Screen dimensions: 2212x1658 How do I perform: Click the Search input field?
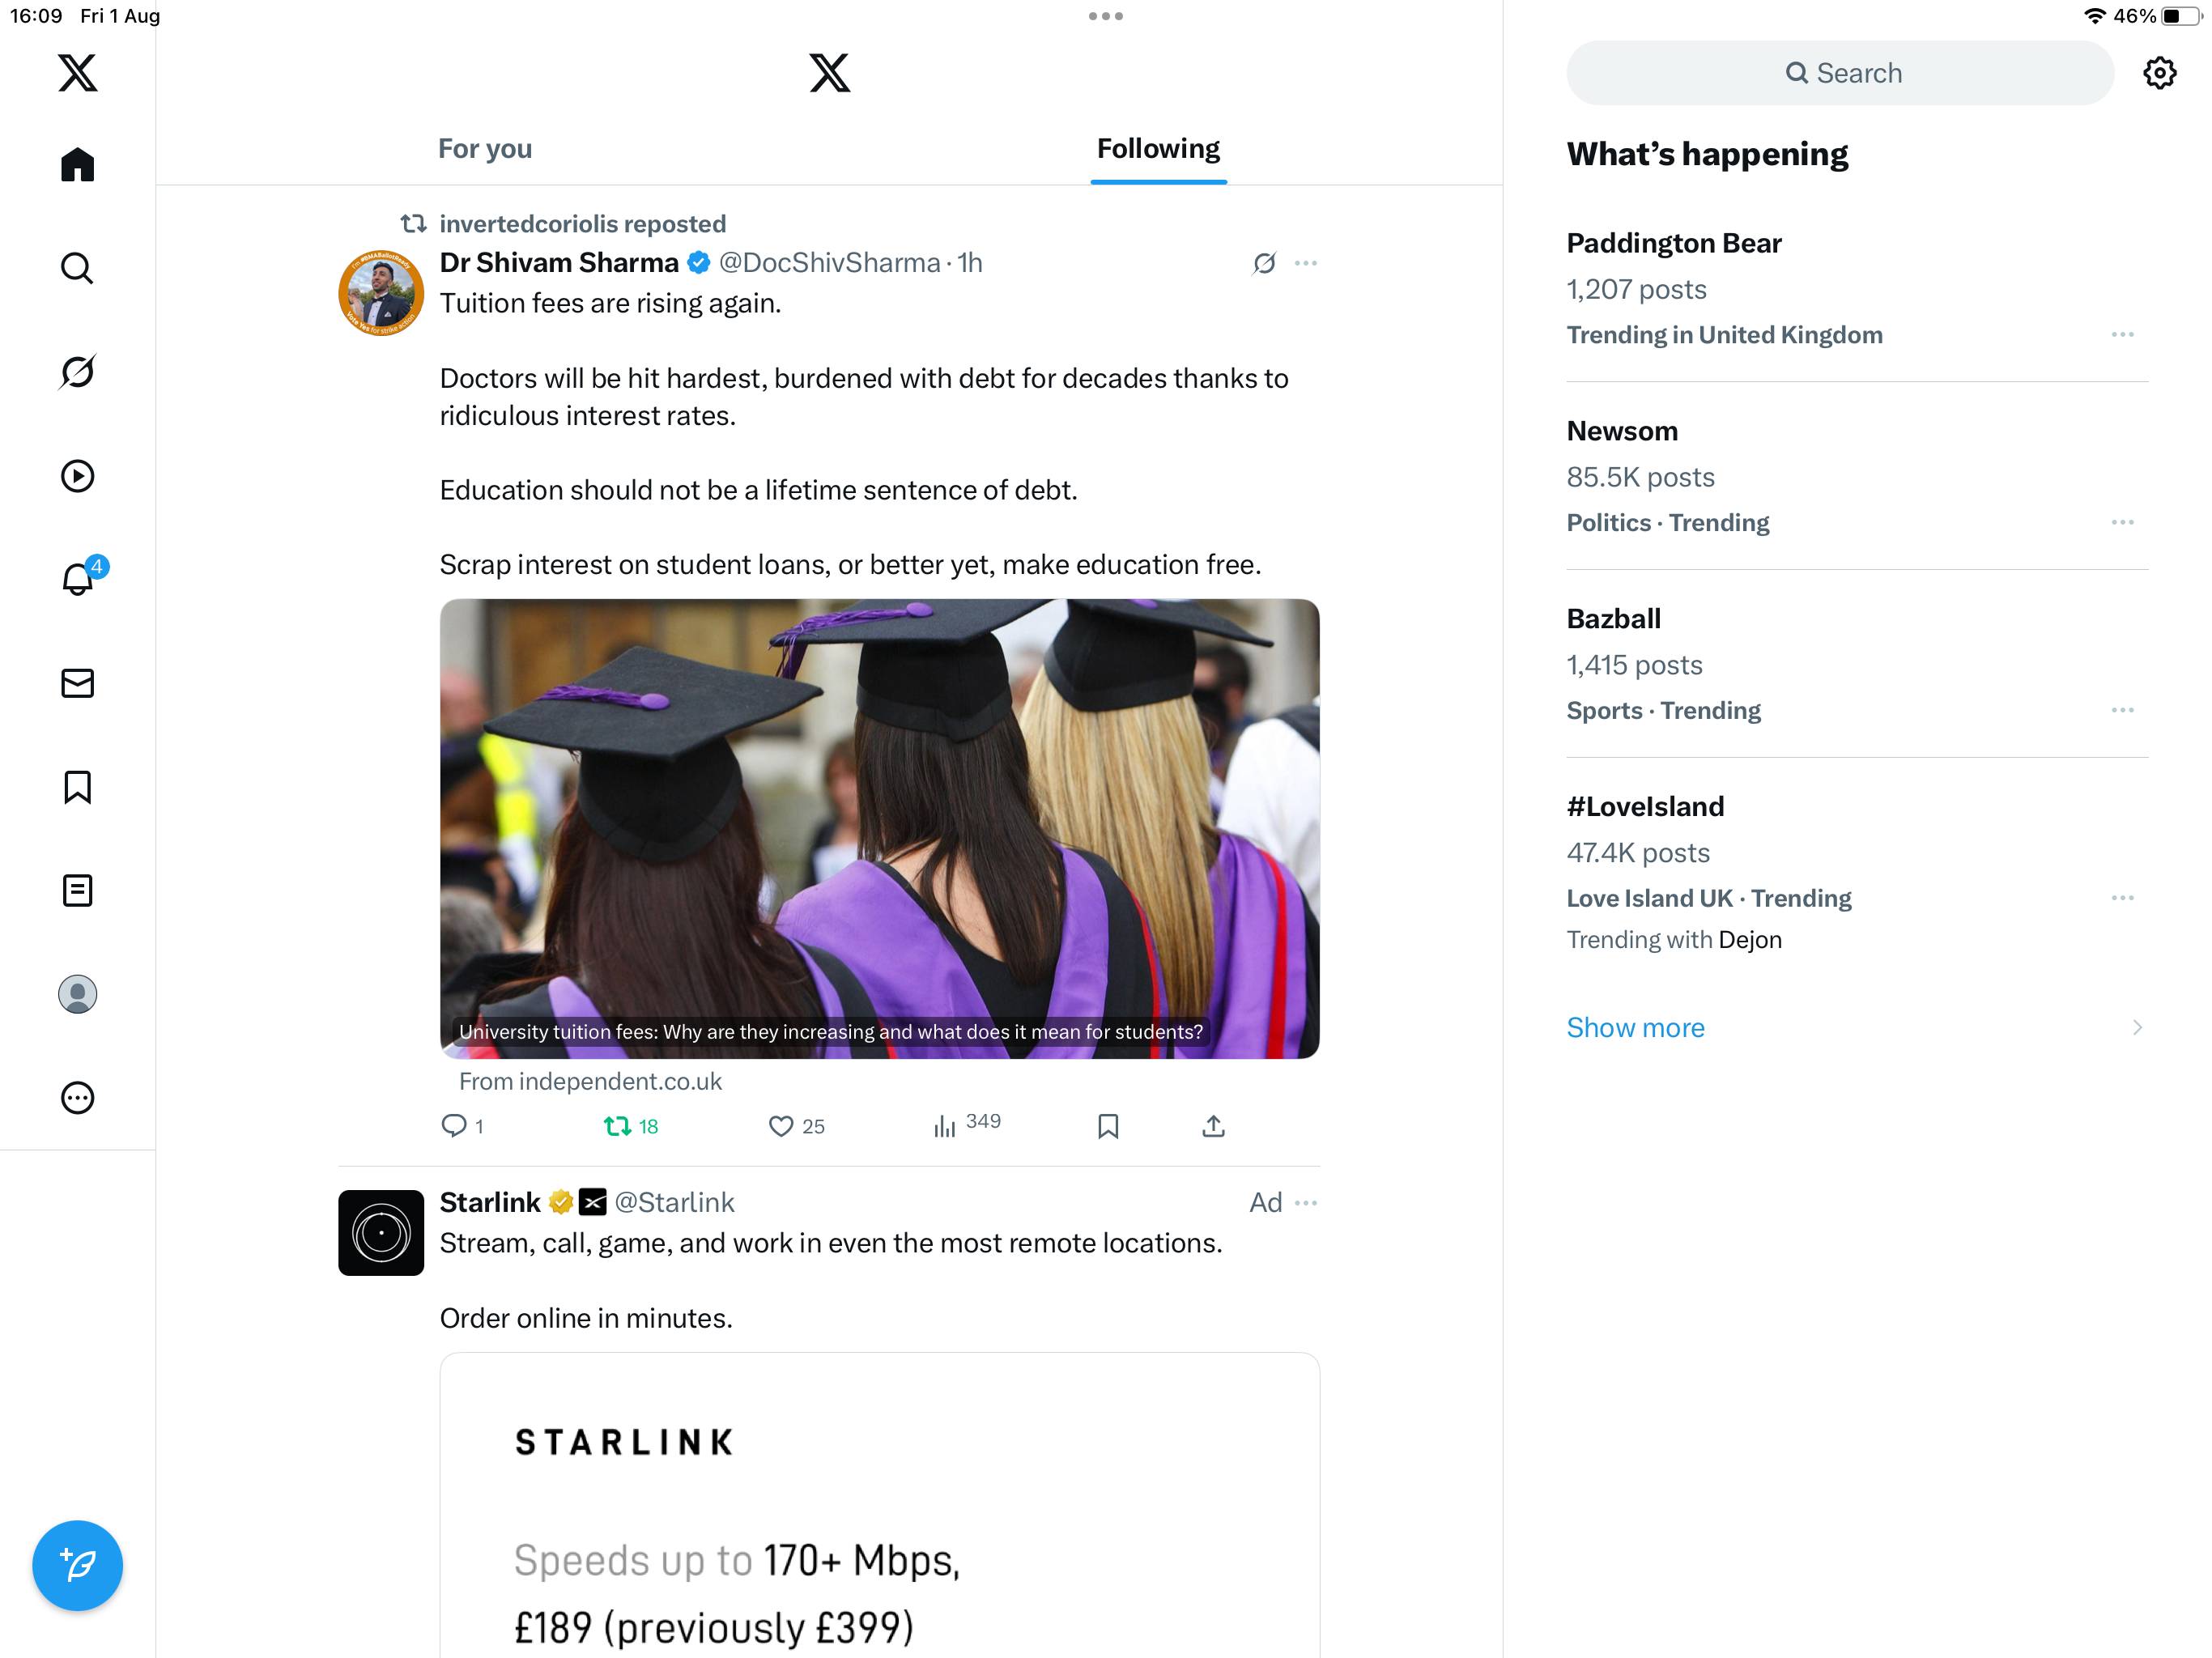[1839, 73]
